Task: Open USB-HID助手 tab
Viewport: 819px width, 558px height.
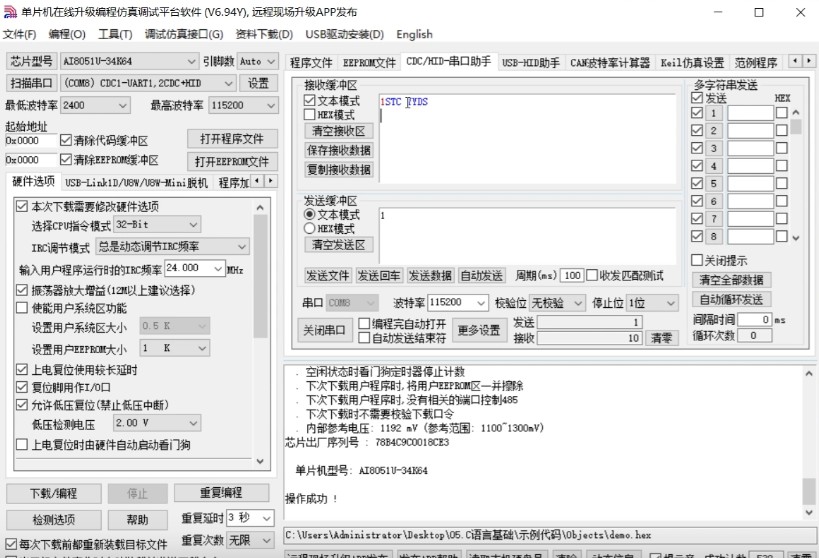Action: 531,63
